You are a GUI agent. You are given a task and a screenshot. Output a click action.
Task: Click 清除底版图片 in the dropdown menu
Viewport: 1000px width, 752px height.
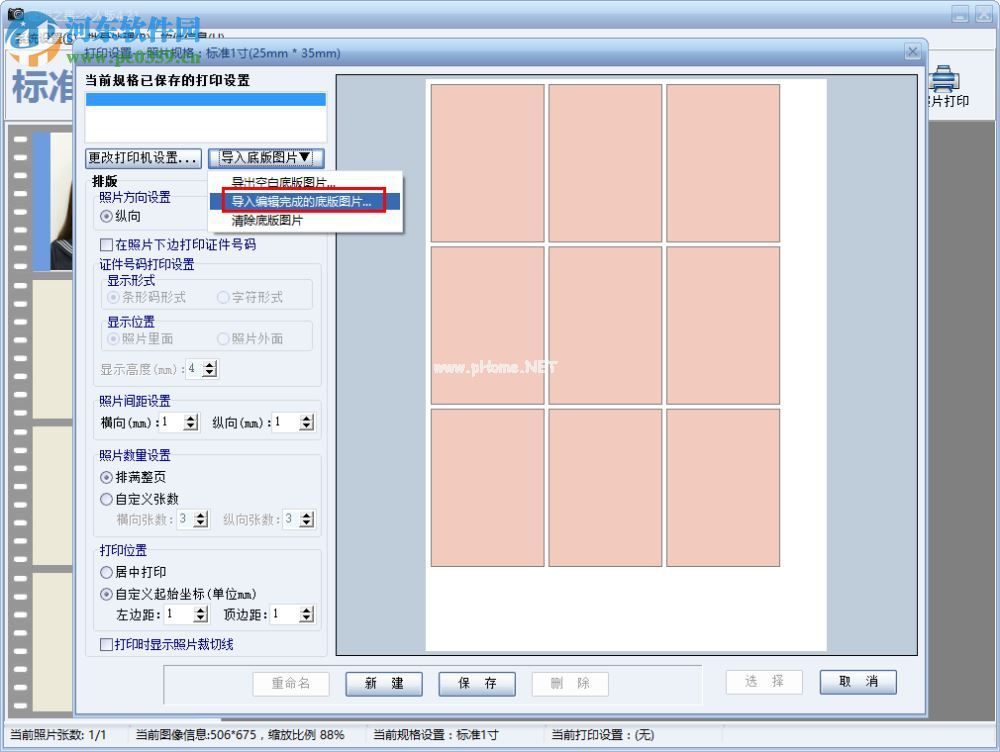click(x=267, y=220)
